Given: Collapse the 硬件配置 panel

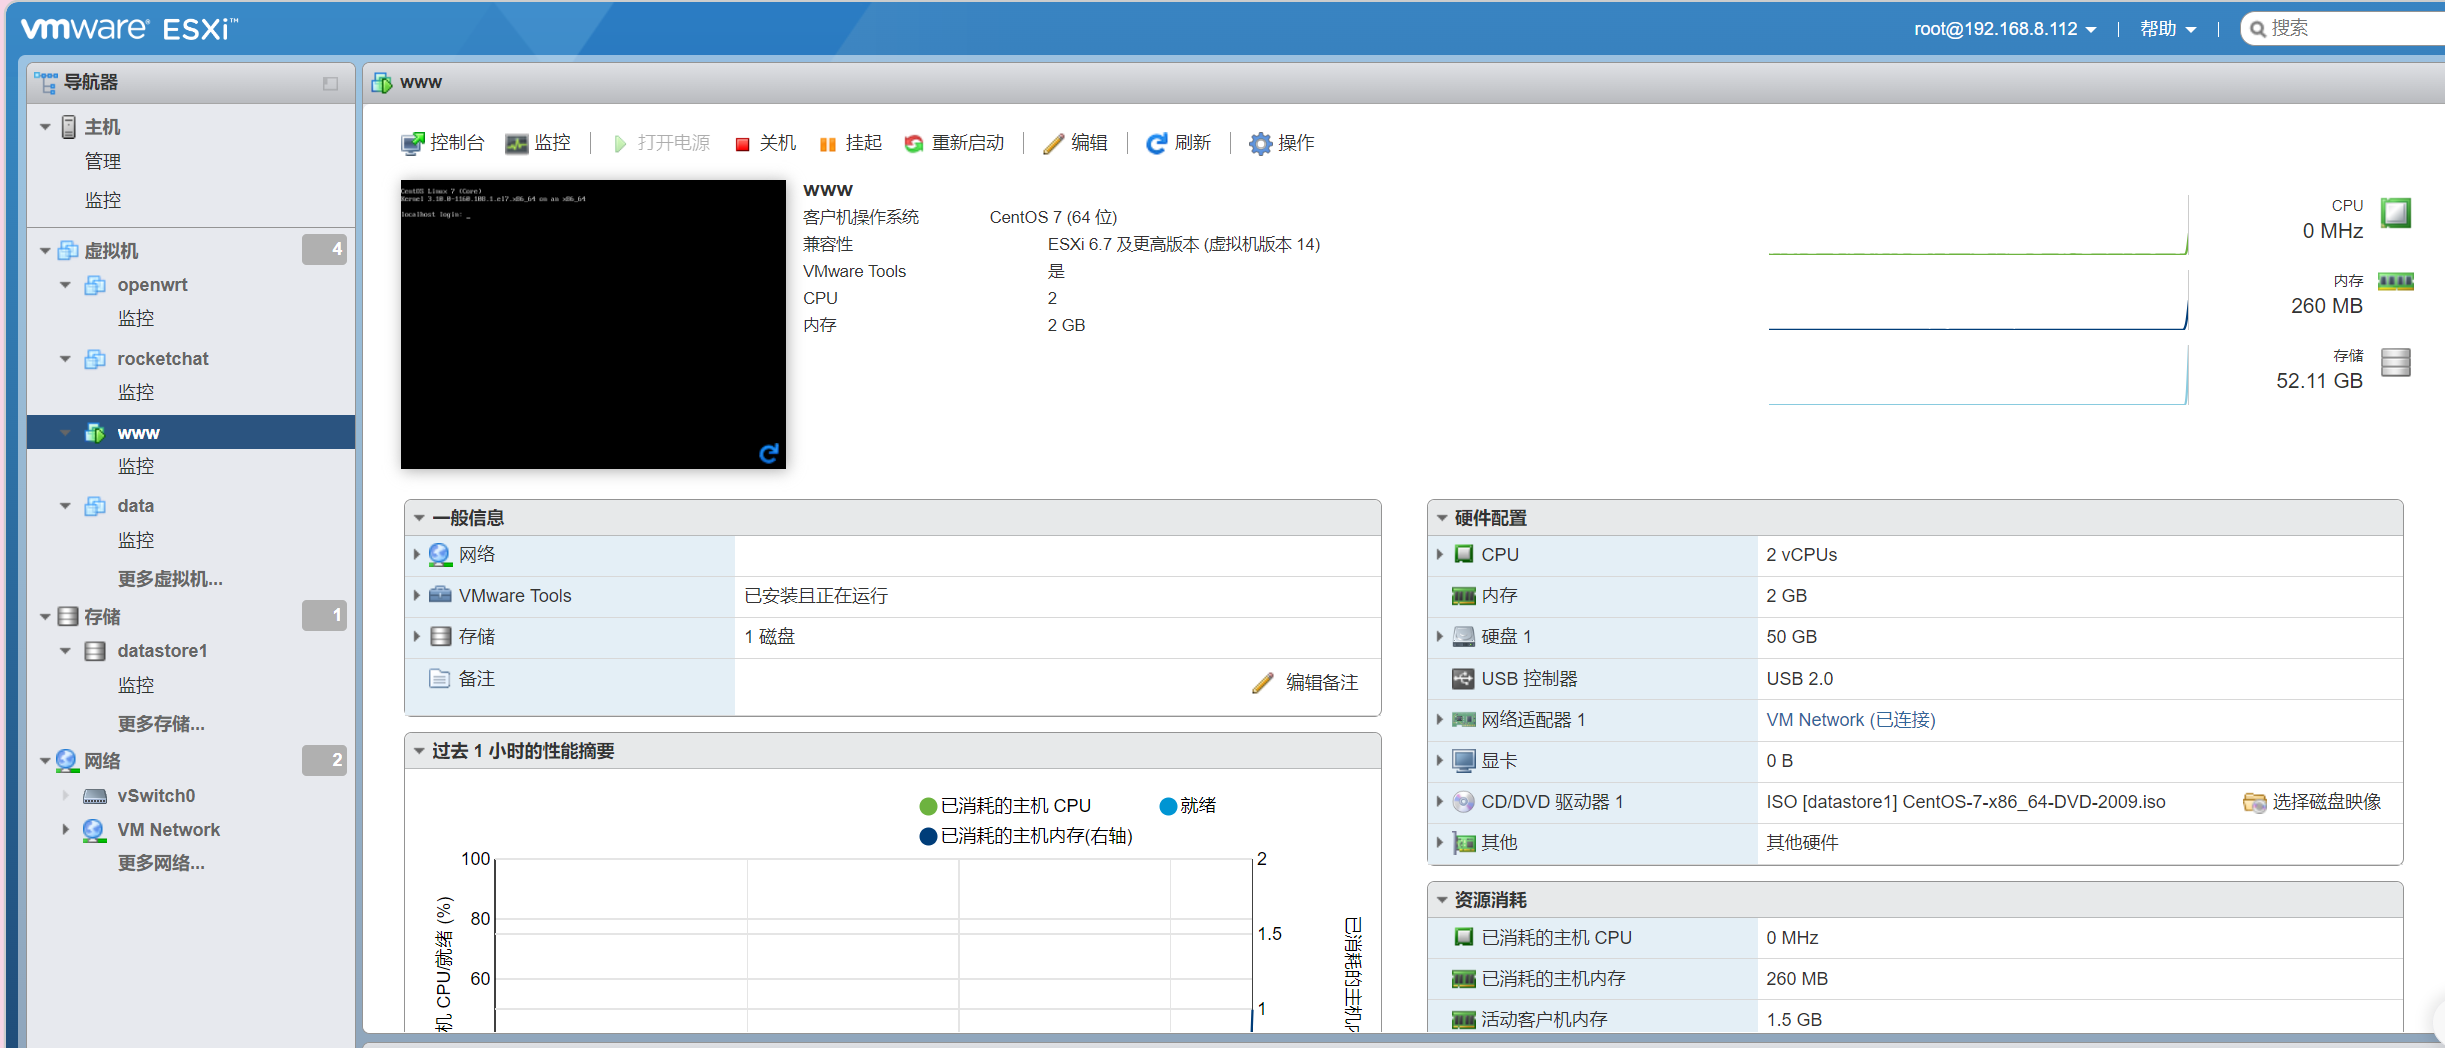Looking at the screenshot, I should point(1442,518).
